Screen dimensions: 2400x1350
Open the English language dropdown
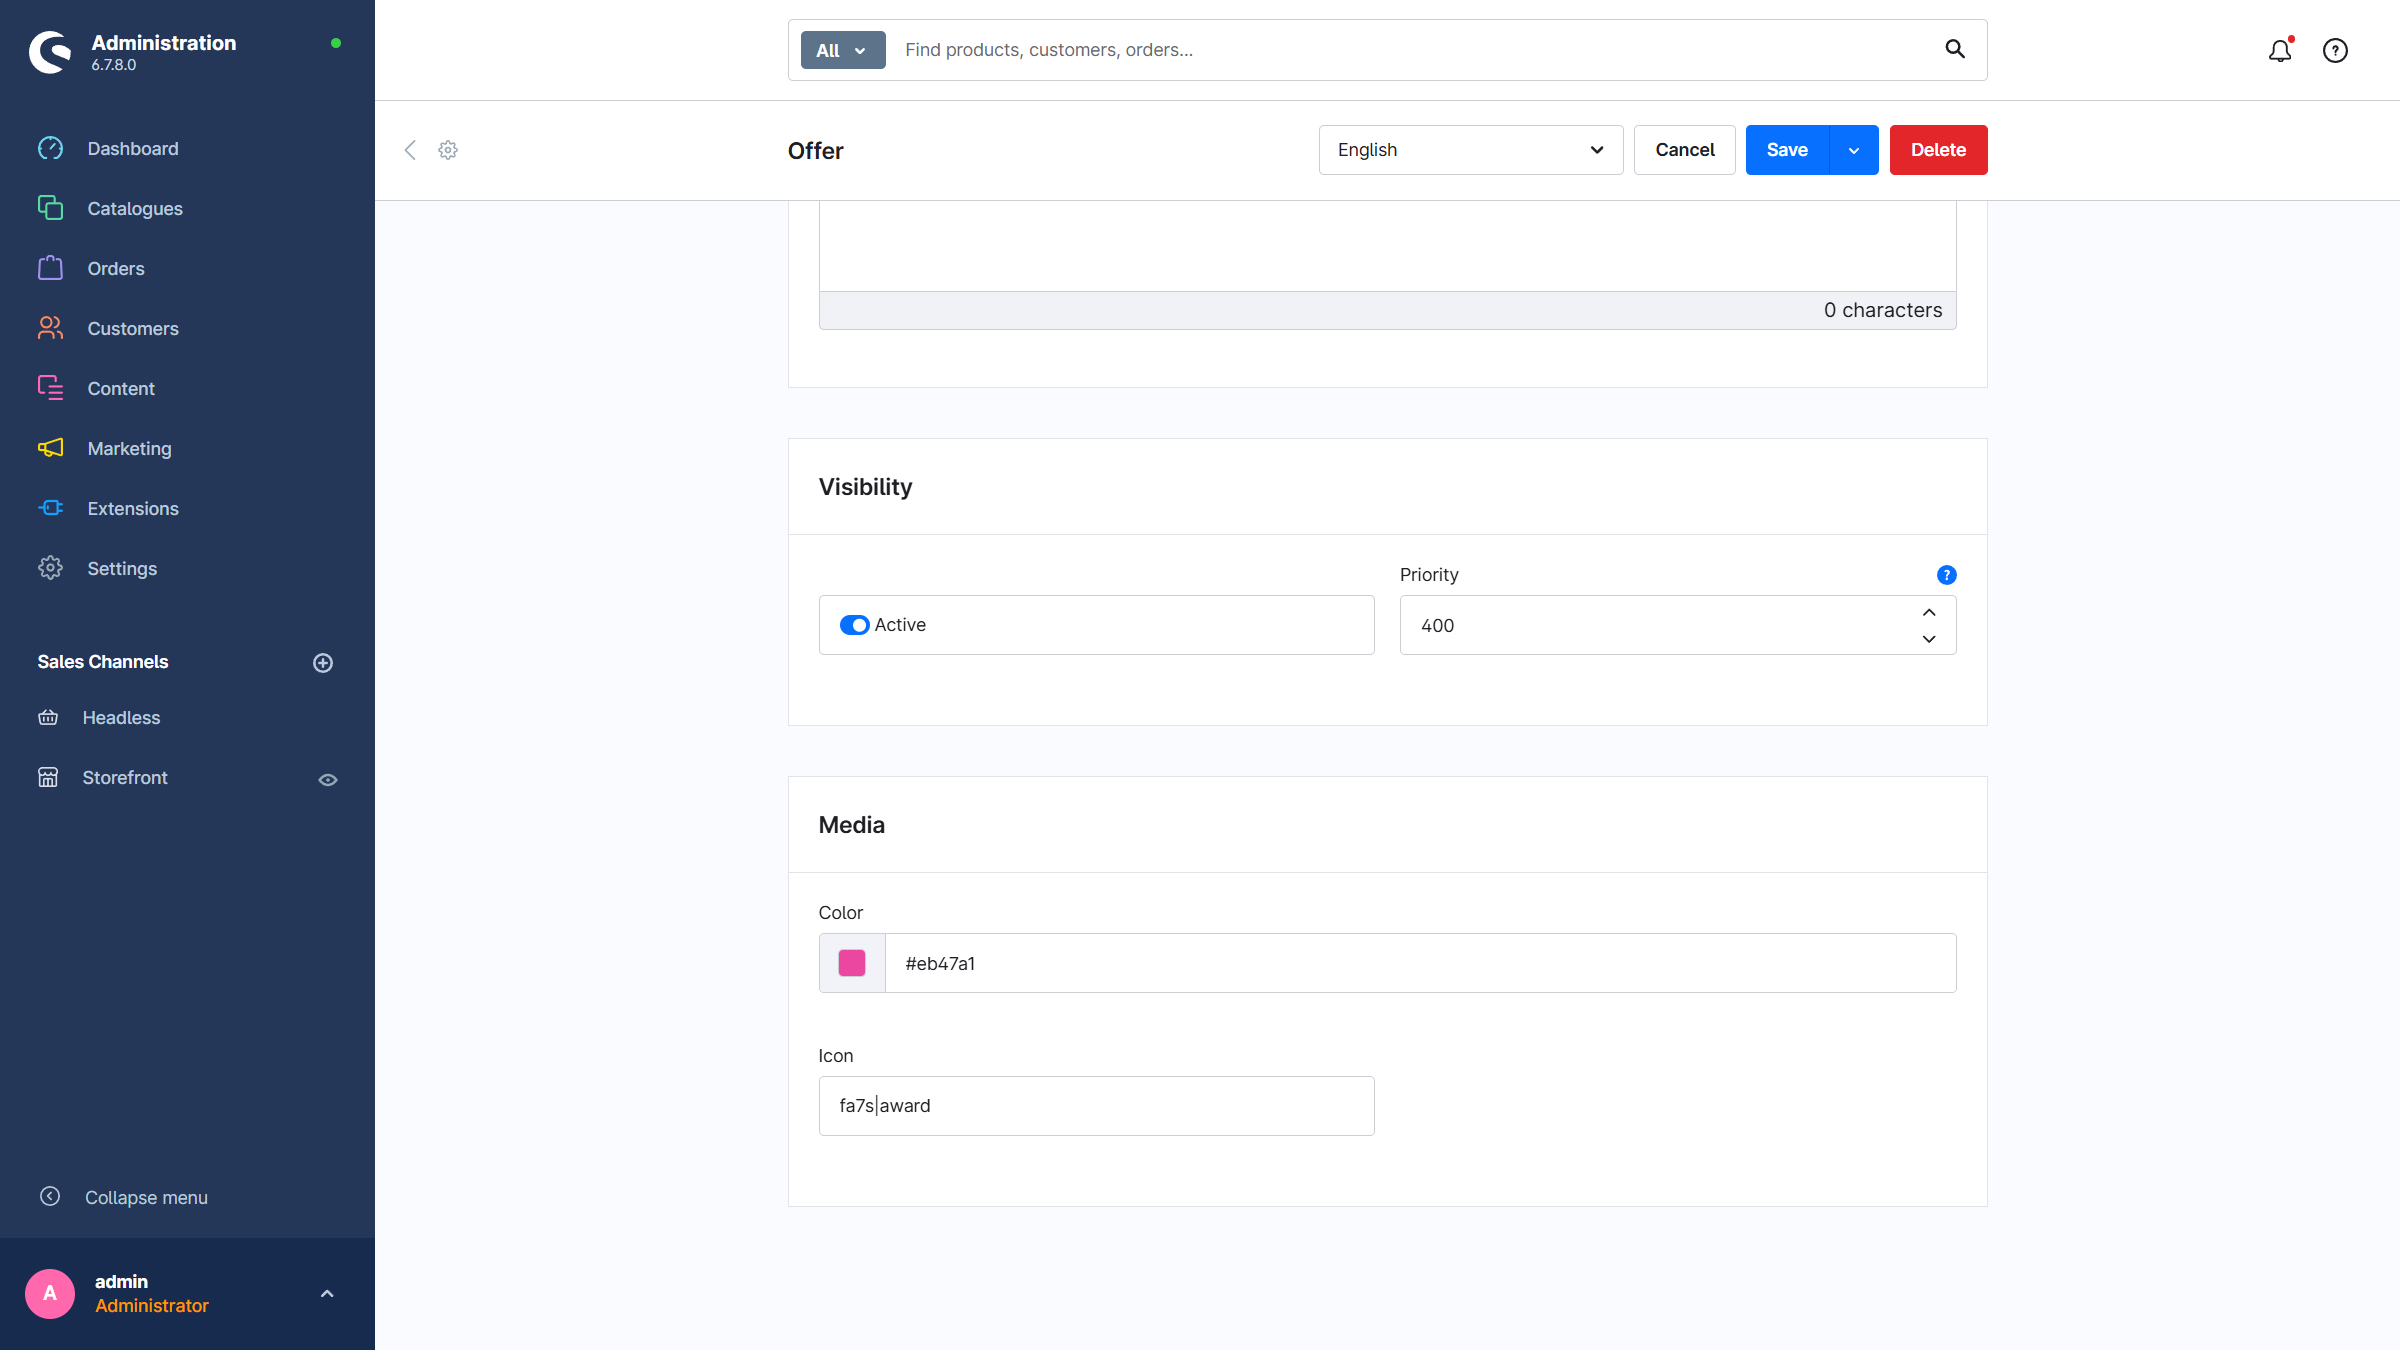[1470, 150]
